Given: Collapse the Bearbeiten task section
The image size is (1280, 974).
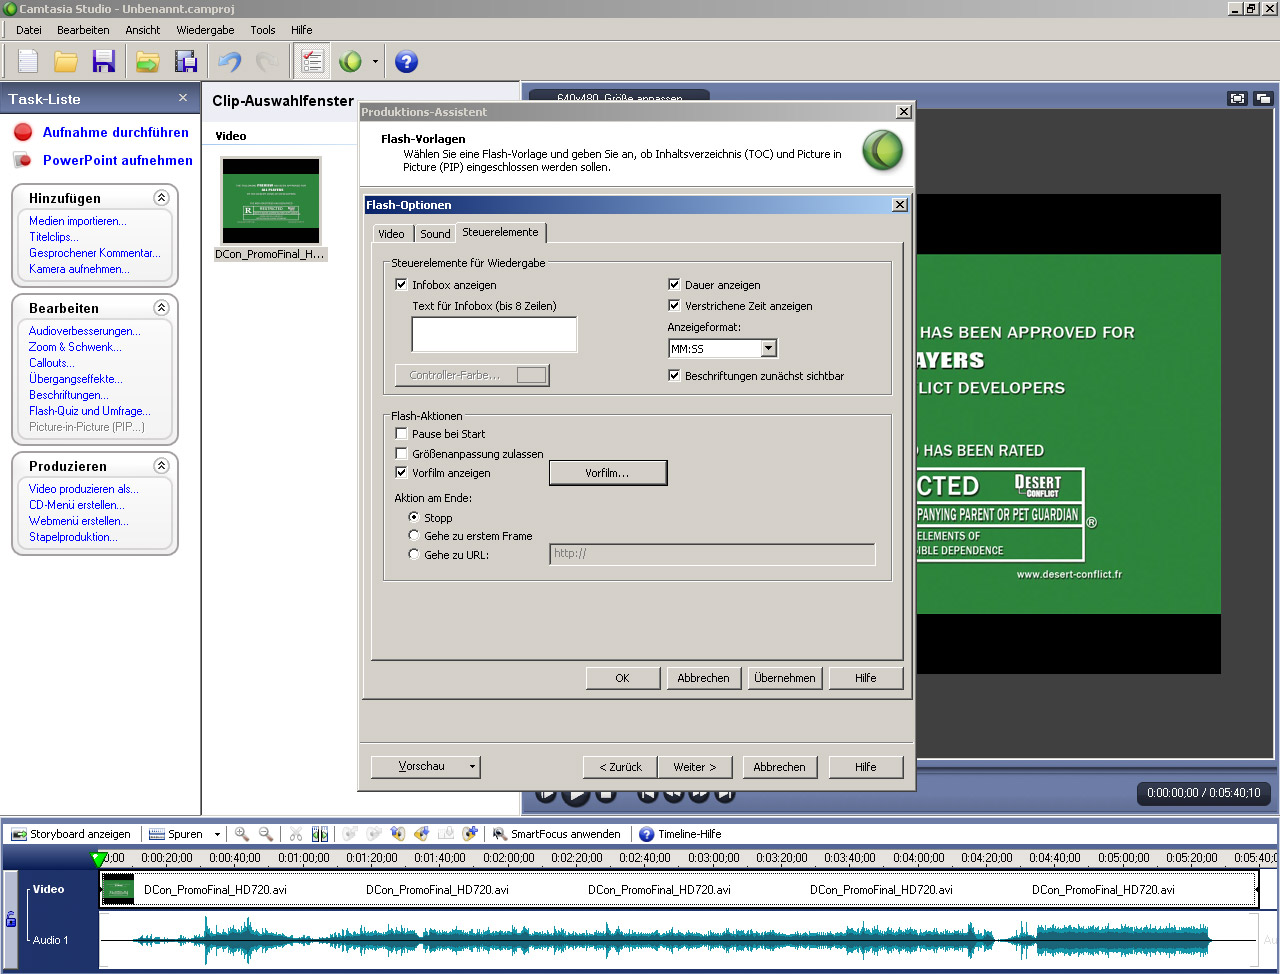Looking at the screenshot, I should point(161,308).
